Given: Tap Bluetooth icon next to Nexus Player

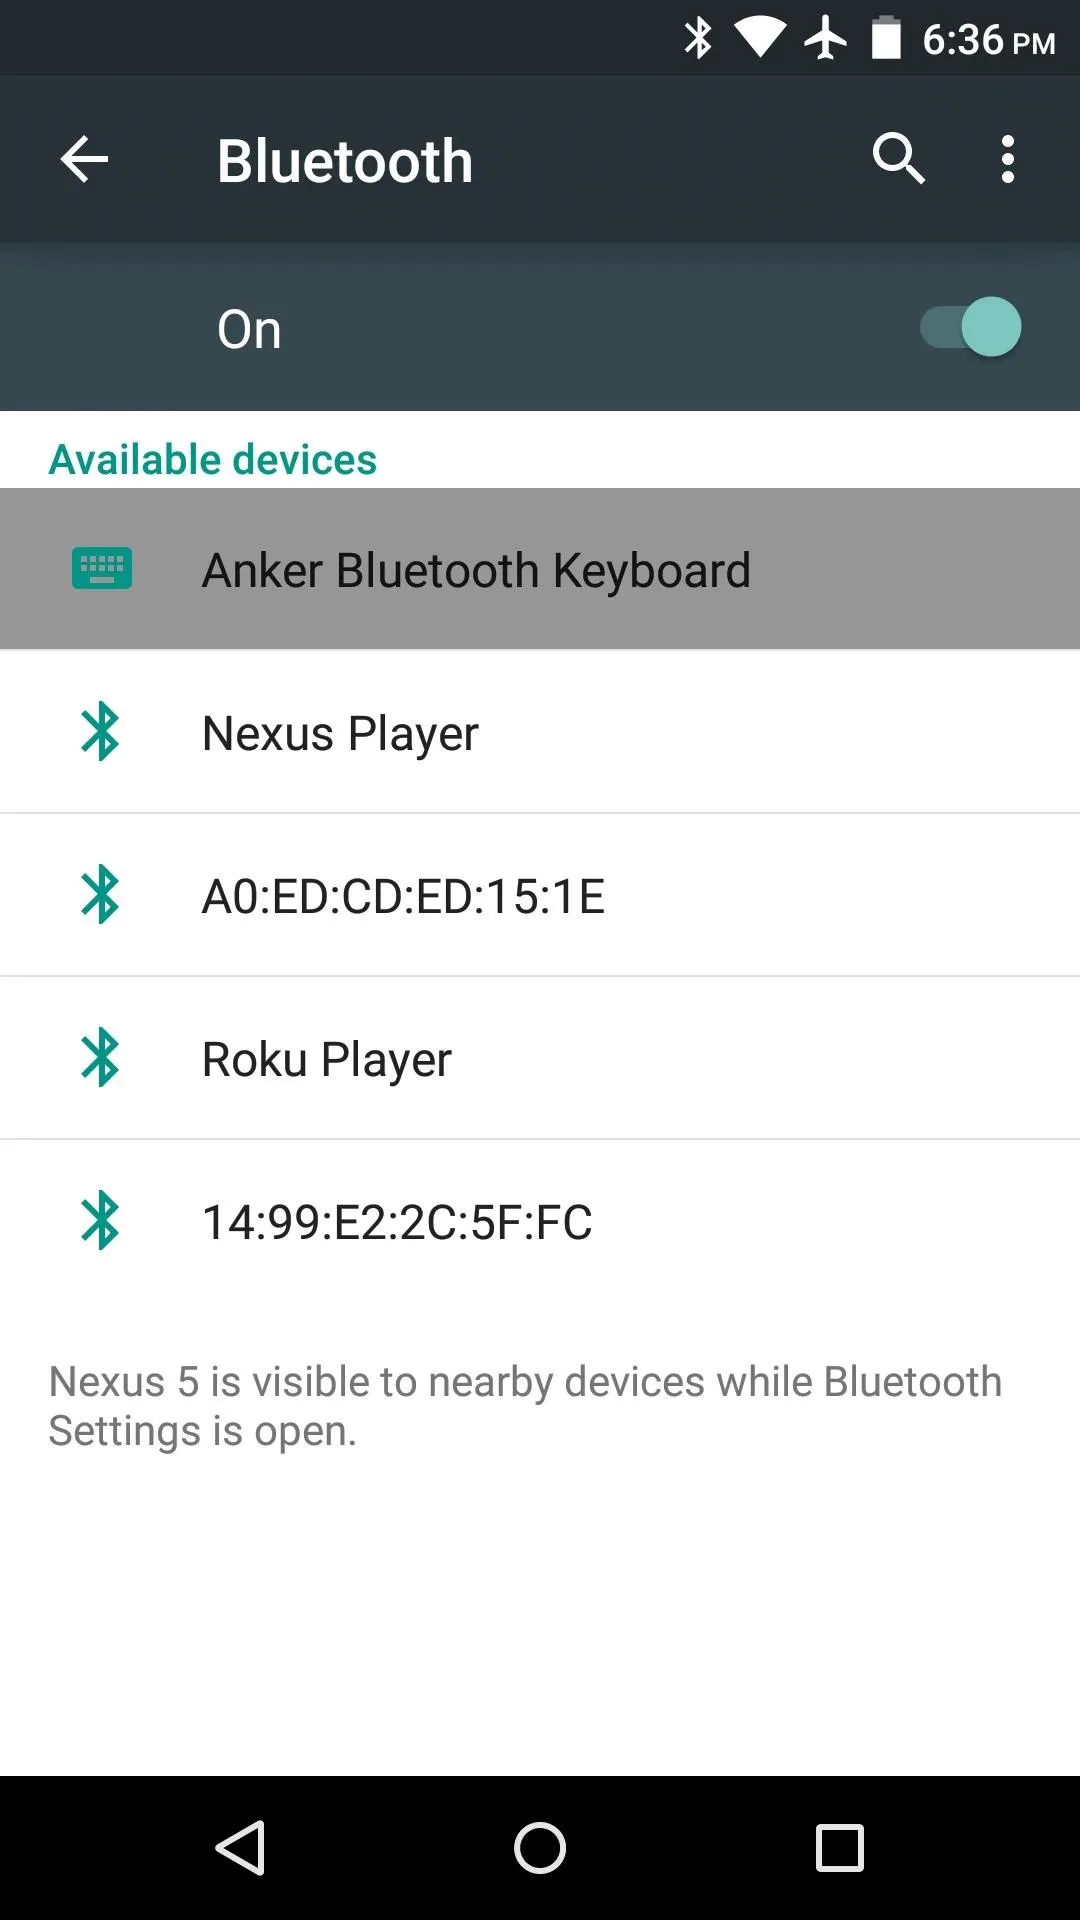Looking at the screenshot, I should coord(100,732).
